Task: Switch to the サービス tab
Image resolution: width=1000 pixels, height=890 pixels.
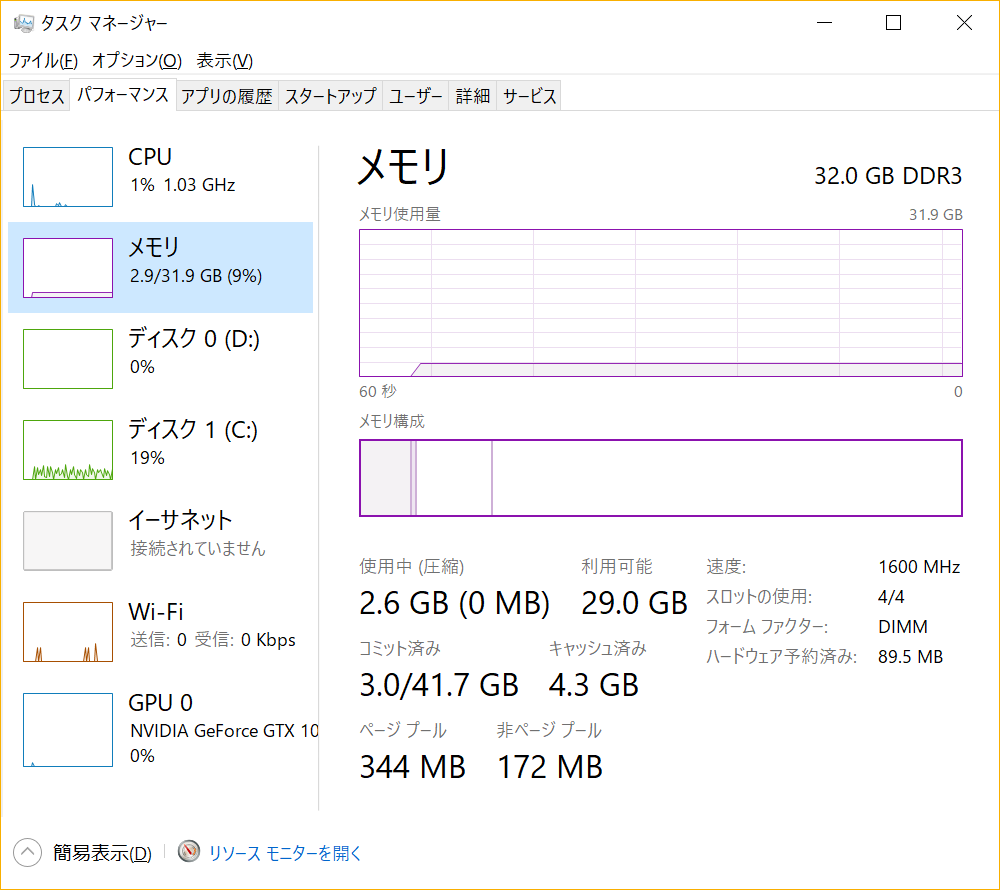Action: (x=529, y=96)
